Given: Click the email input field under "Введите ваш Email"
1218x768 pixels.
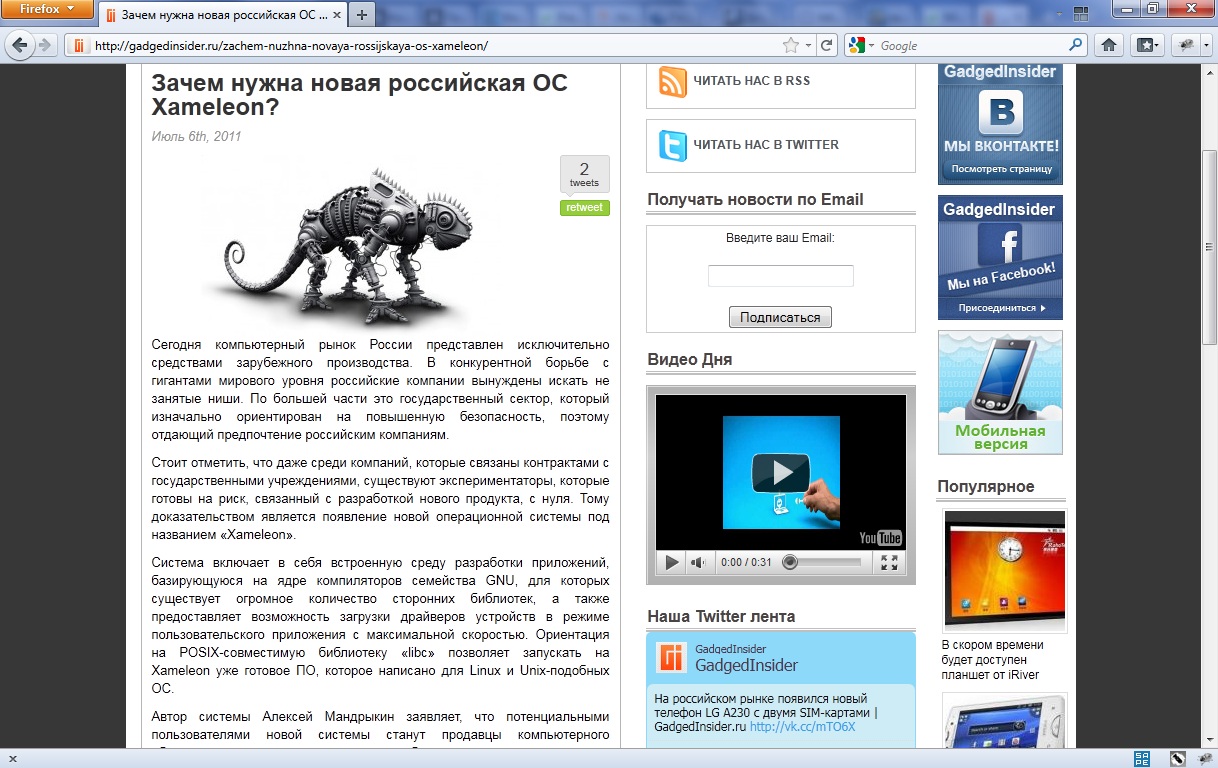Looking at the screenshot, I should click(x=780, y=276).
